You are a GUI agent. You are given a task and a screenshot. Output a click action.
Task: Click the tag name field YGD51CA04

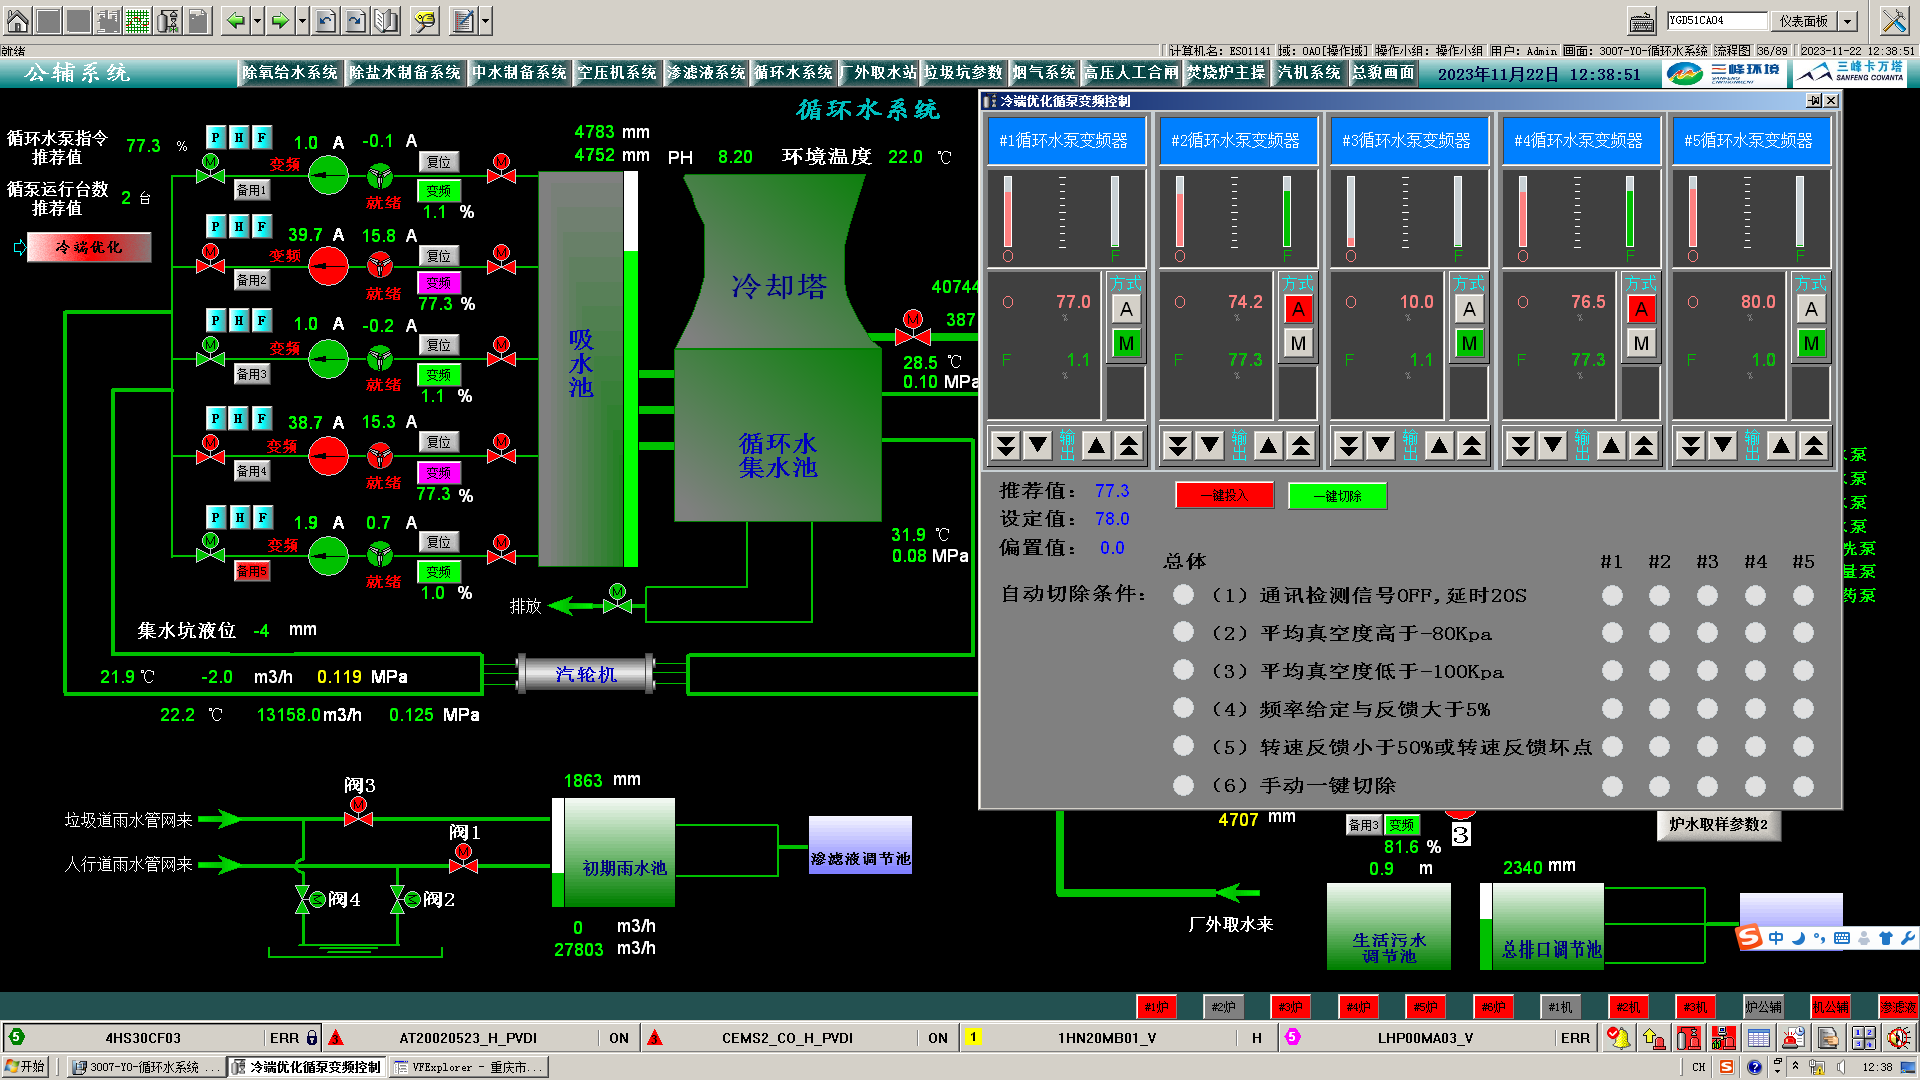point(1717,21)
